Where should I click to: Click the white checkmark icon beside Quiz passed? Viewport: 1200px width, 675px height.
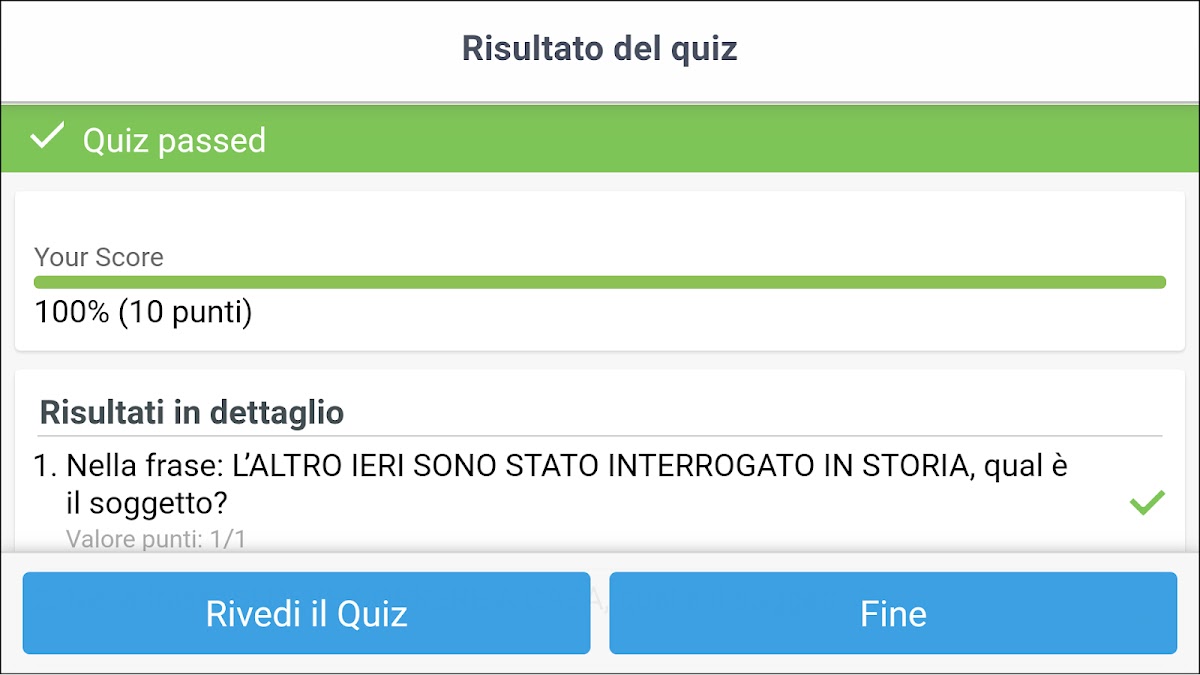[x=47, y=138]
